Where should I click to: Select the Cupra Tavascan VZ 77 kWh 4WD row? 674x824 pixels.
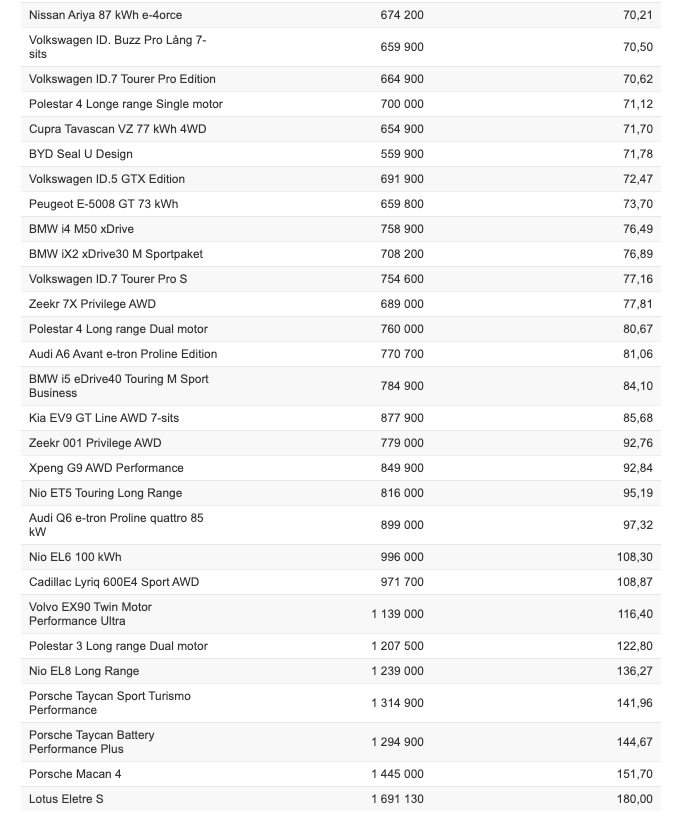118,129
